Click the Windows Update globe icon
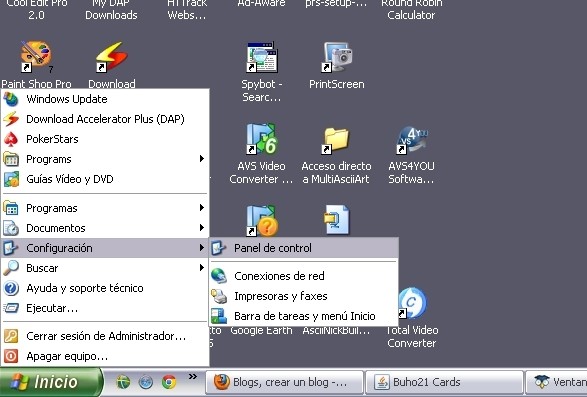 tap(11, 99)
